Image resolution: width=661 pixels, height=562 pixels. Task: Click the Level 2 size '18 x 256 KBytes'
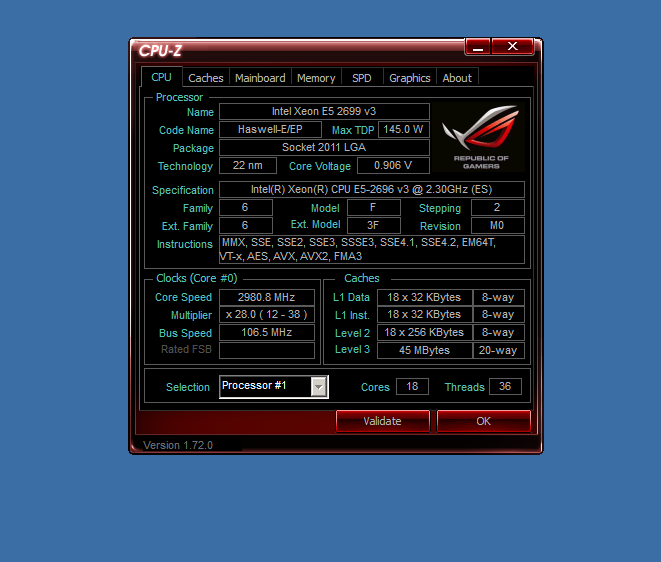tap(425, 332)
